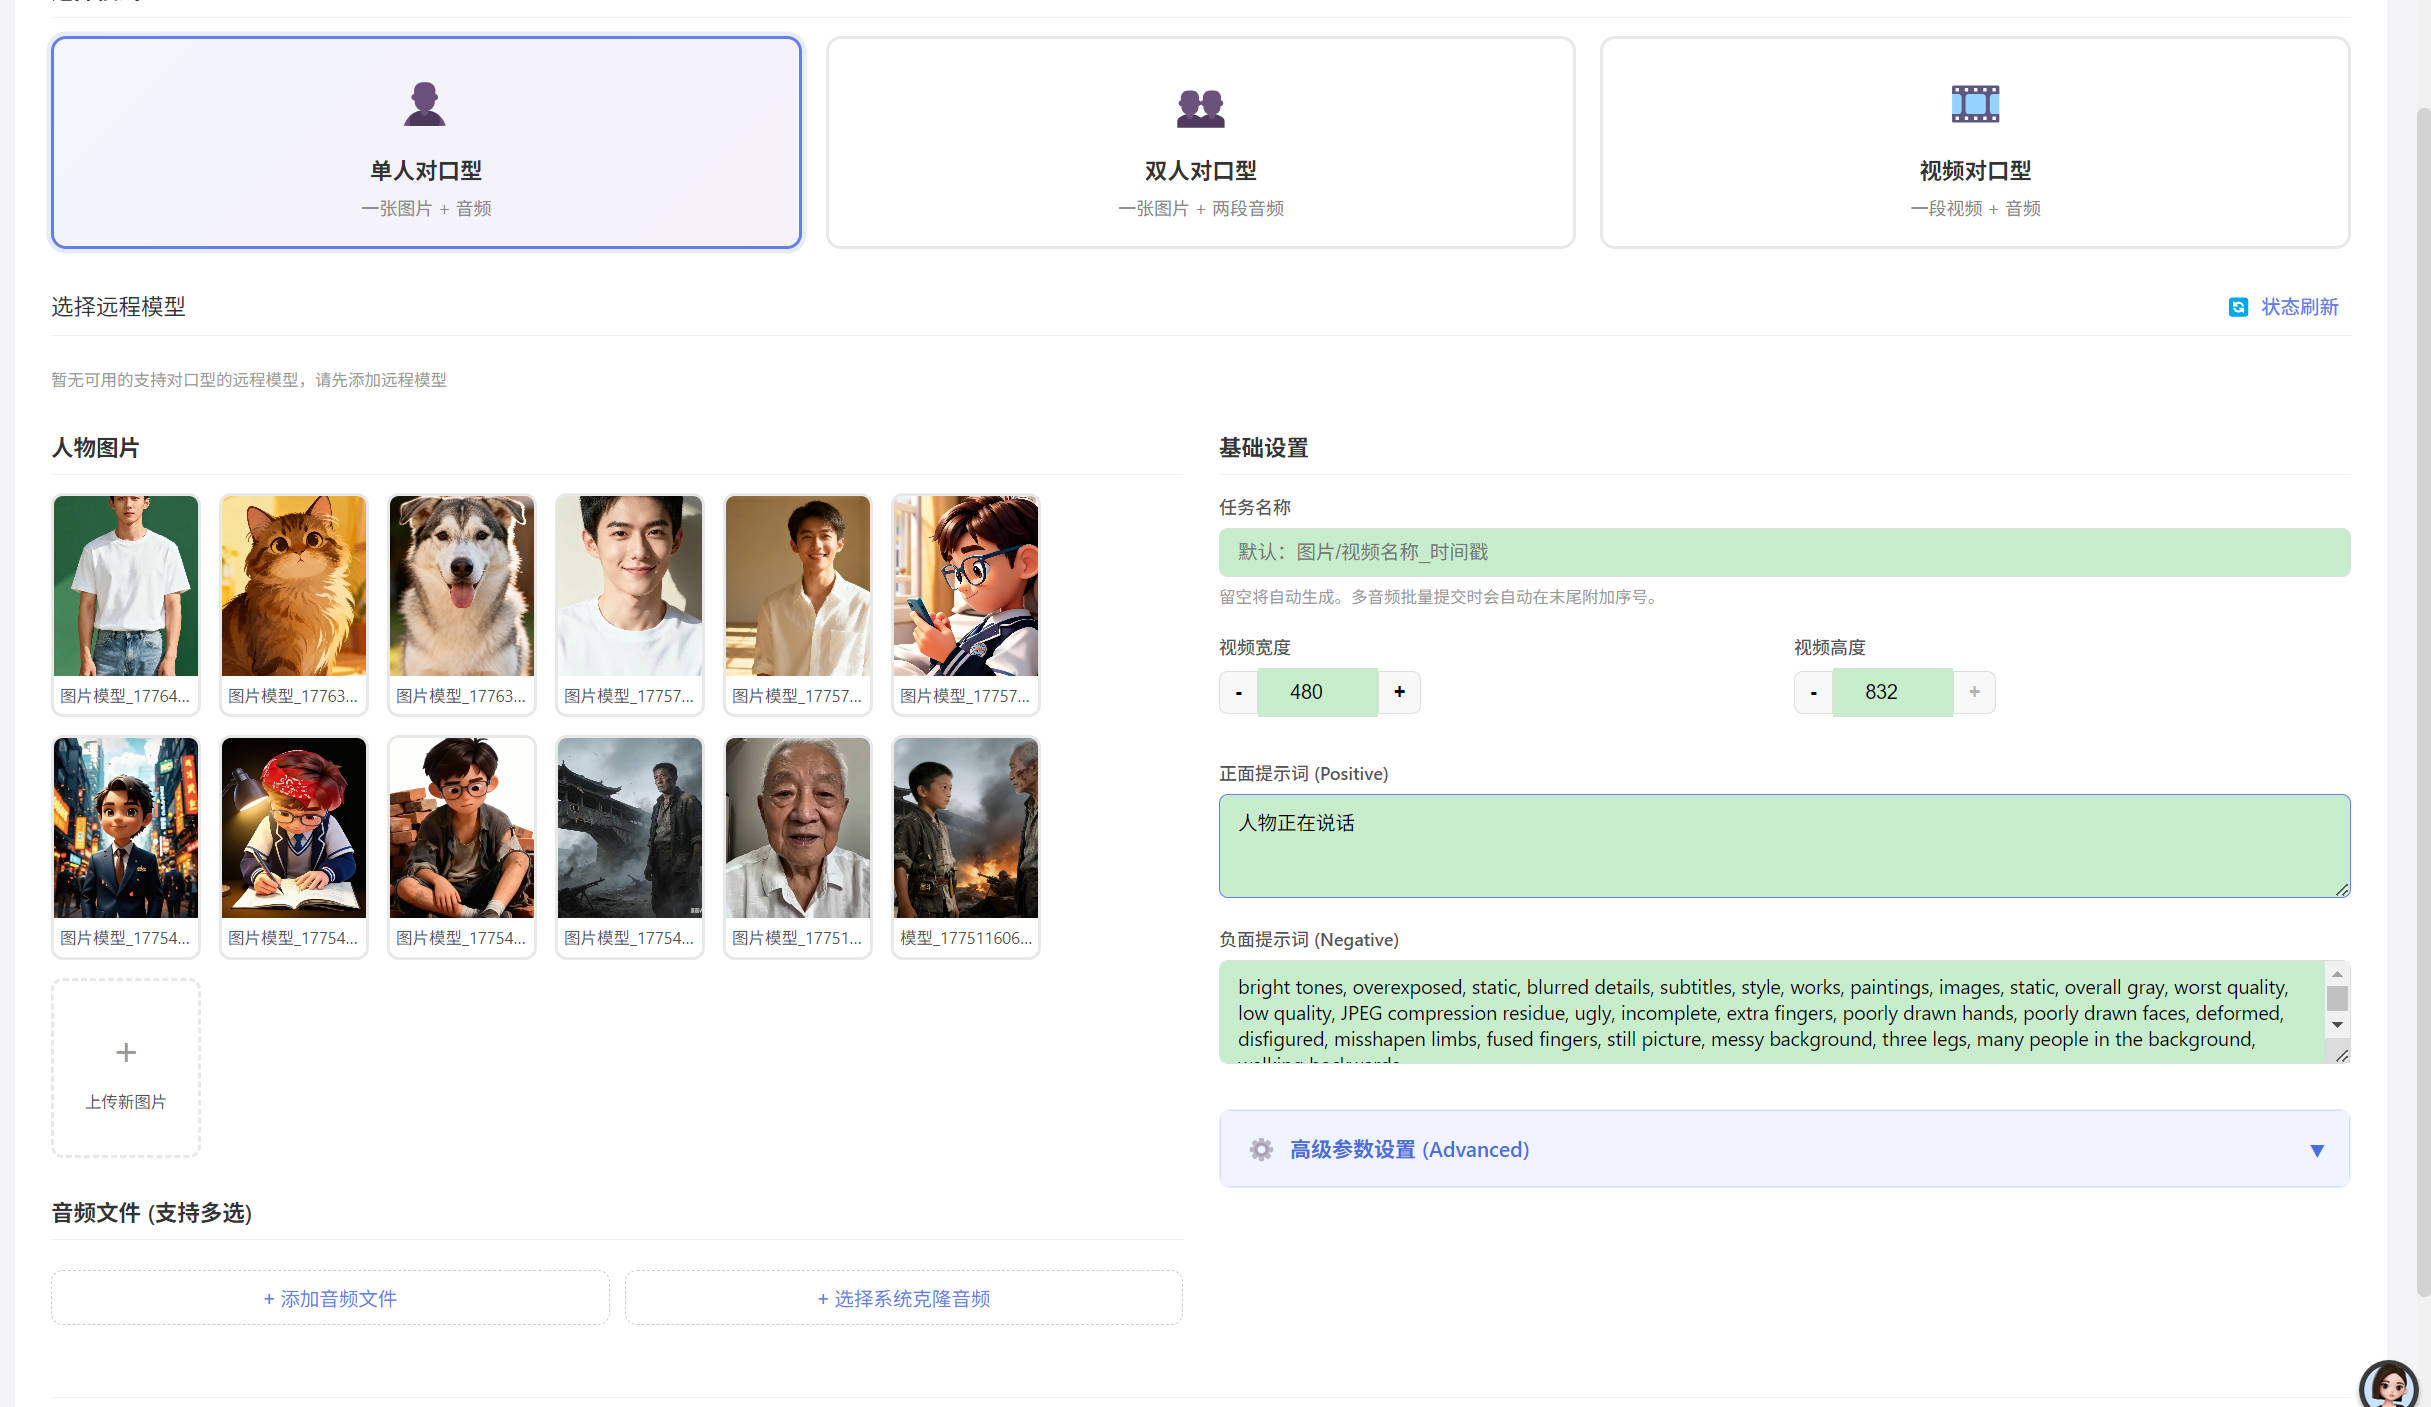
Task: Click the plus icon to upload new image
Action: (126, 1052)
